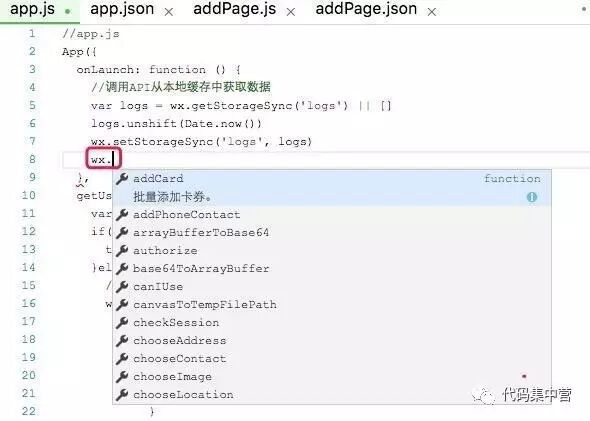Open the addPage.json tab

pyautogui.click(x=366, y=9)
